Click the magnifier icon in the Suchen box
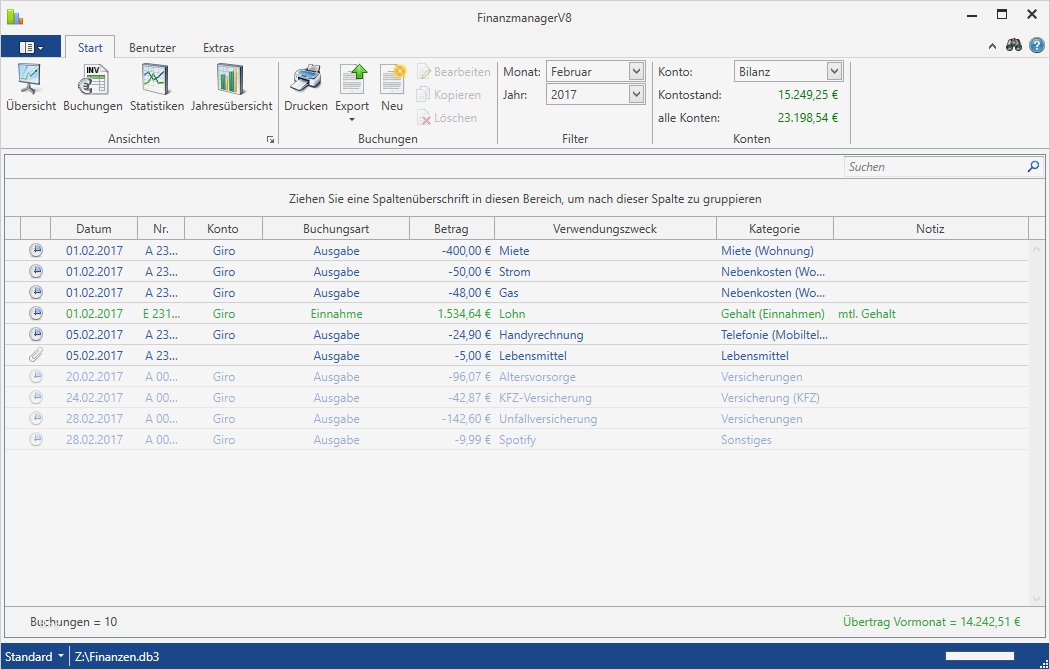Image resolution: width=1050 pixels, height=670 pixels. tap(1033, 166)
